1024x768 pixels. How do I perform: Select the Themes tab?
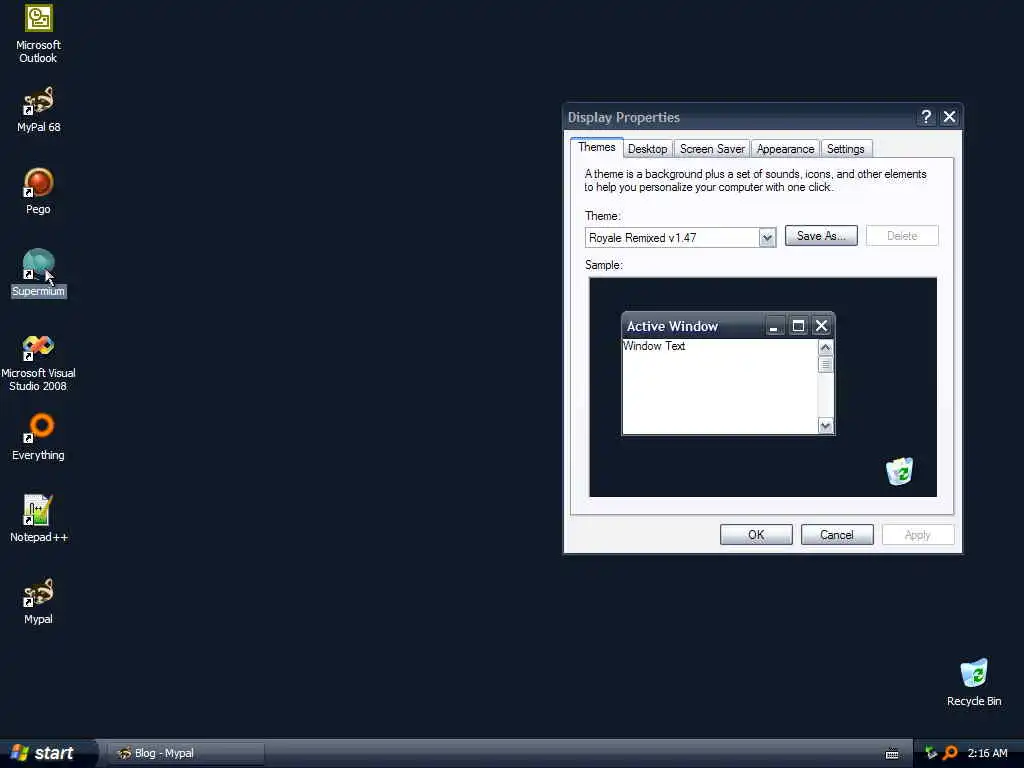pos(597,148)
